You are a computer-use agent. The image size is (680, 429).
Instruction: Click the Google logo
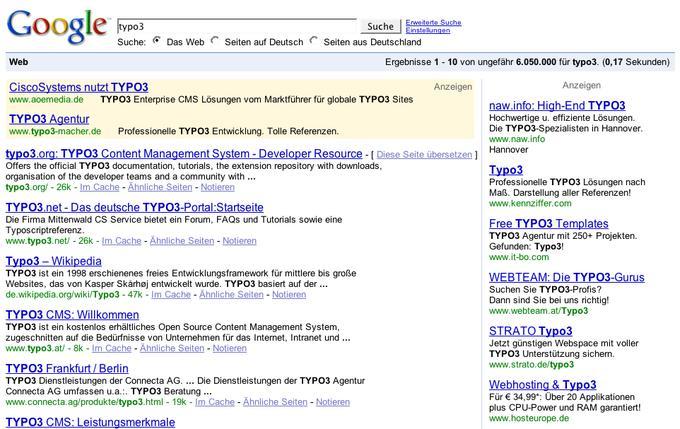[x=57, y=27]
